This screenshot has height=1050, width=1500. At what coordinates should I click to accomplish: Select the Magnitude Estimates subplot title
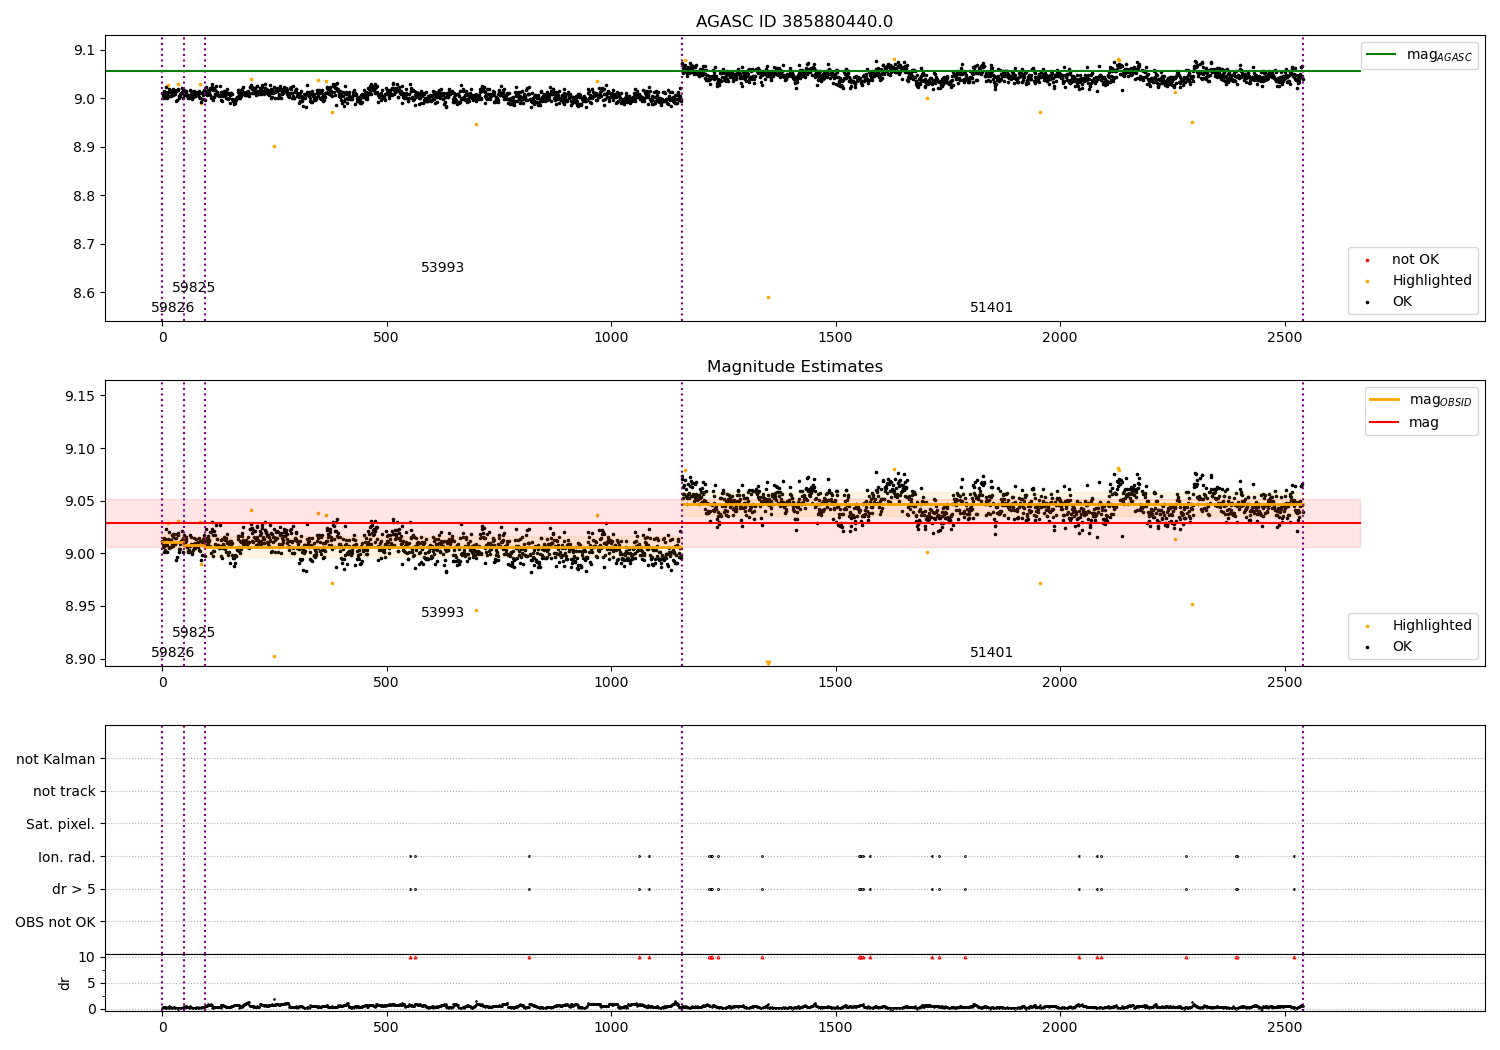pos(794,367)
